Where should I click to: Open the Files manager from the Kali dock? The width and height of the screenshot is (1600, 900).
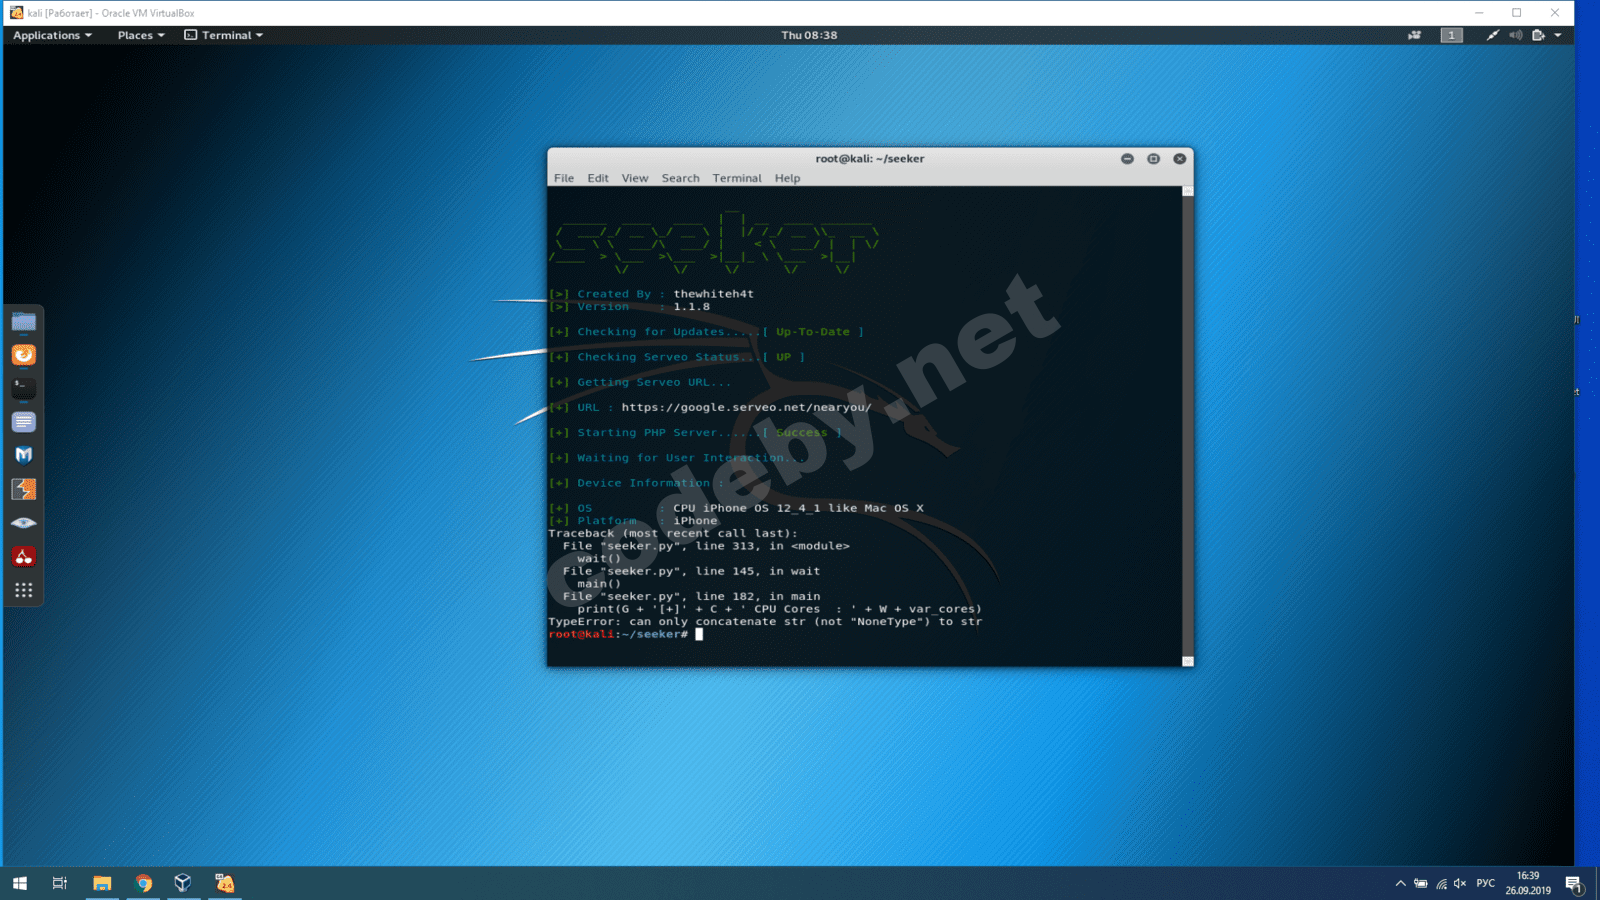[x=24, y=322]
